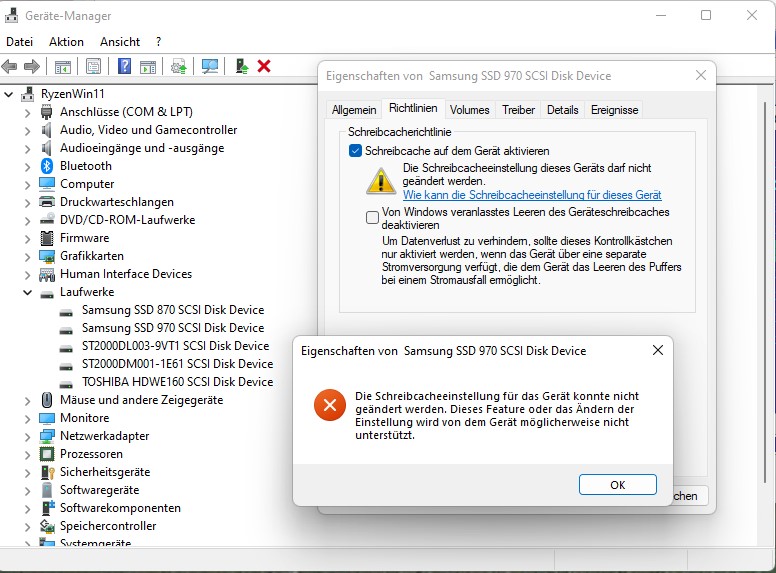776x573 pixels.
Task: Click the Sicherheitsgeräte icon
Action: 47,472
